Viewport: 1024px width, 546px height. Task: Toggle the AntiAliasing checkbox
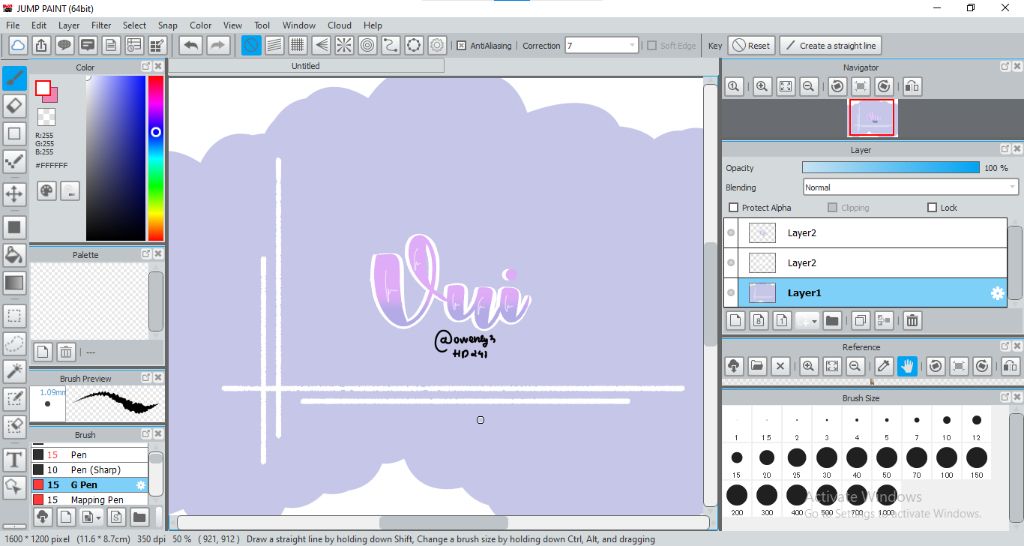pos(461,46)
